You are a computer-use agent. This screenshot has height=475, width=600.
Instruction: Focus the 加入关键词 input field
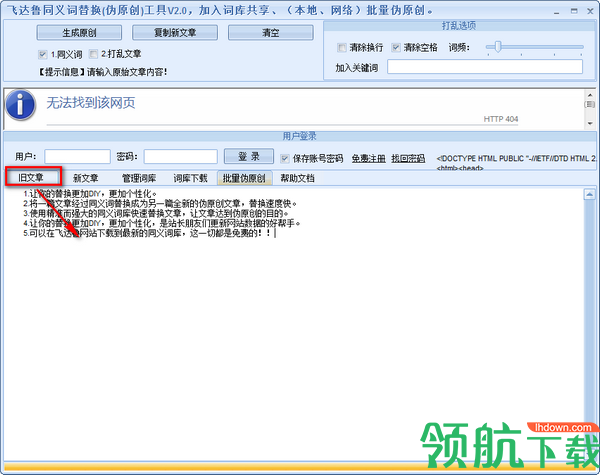(x=485, y=67)
